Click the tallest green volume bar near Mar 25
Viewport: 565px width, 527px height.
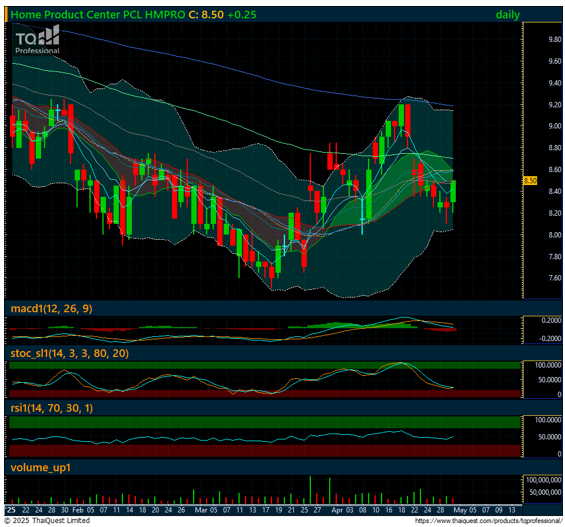pyautogui.click(x=310, y=490)
